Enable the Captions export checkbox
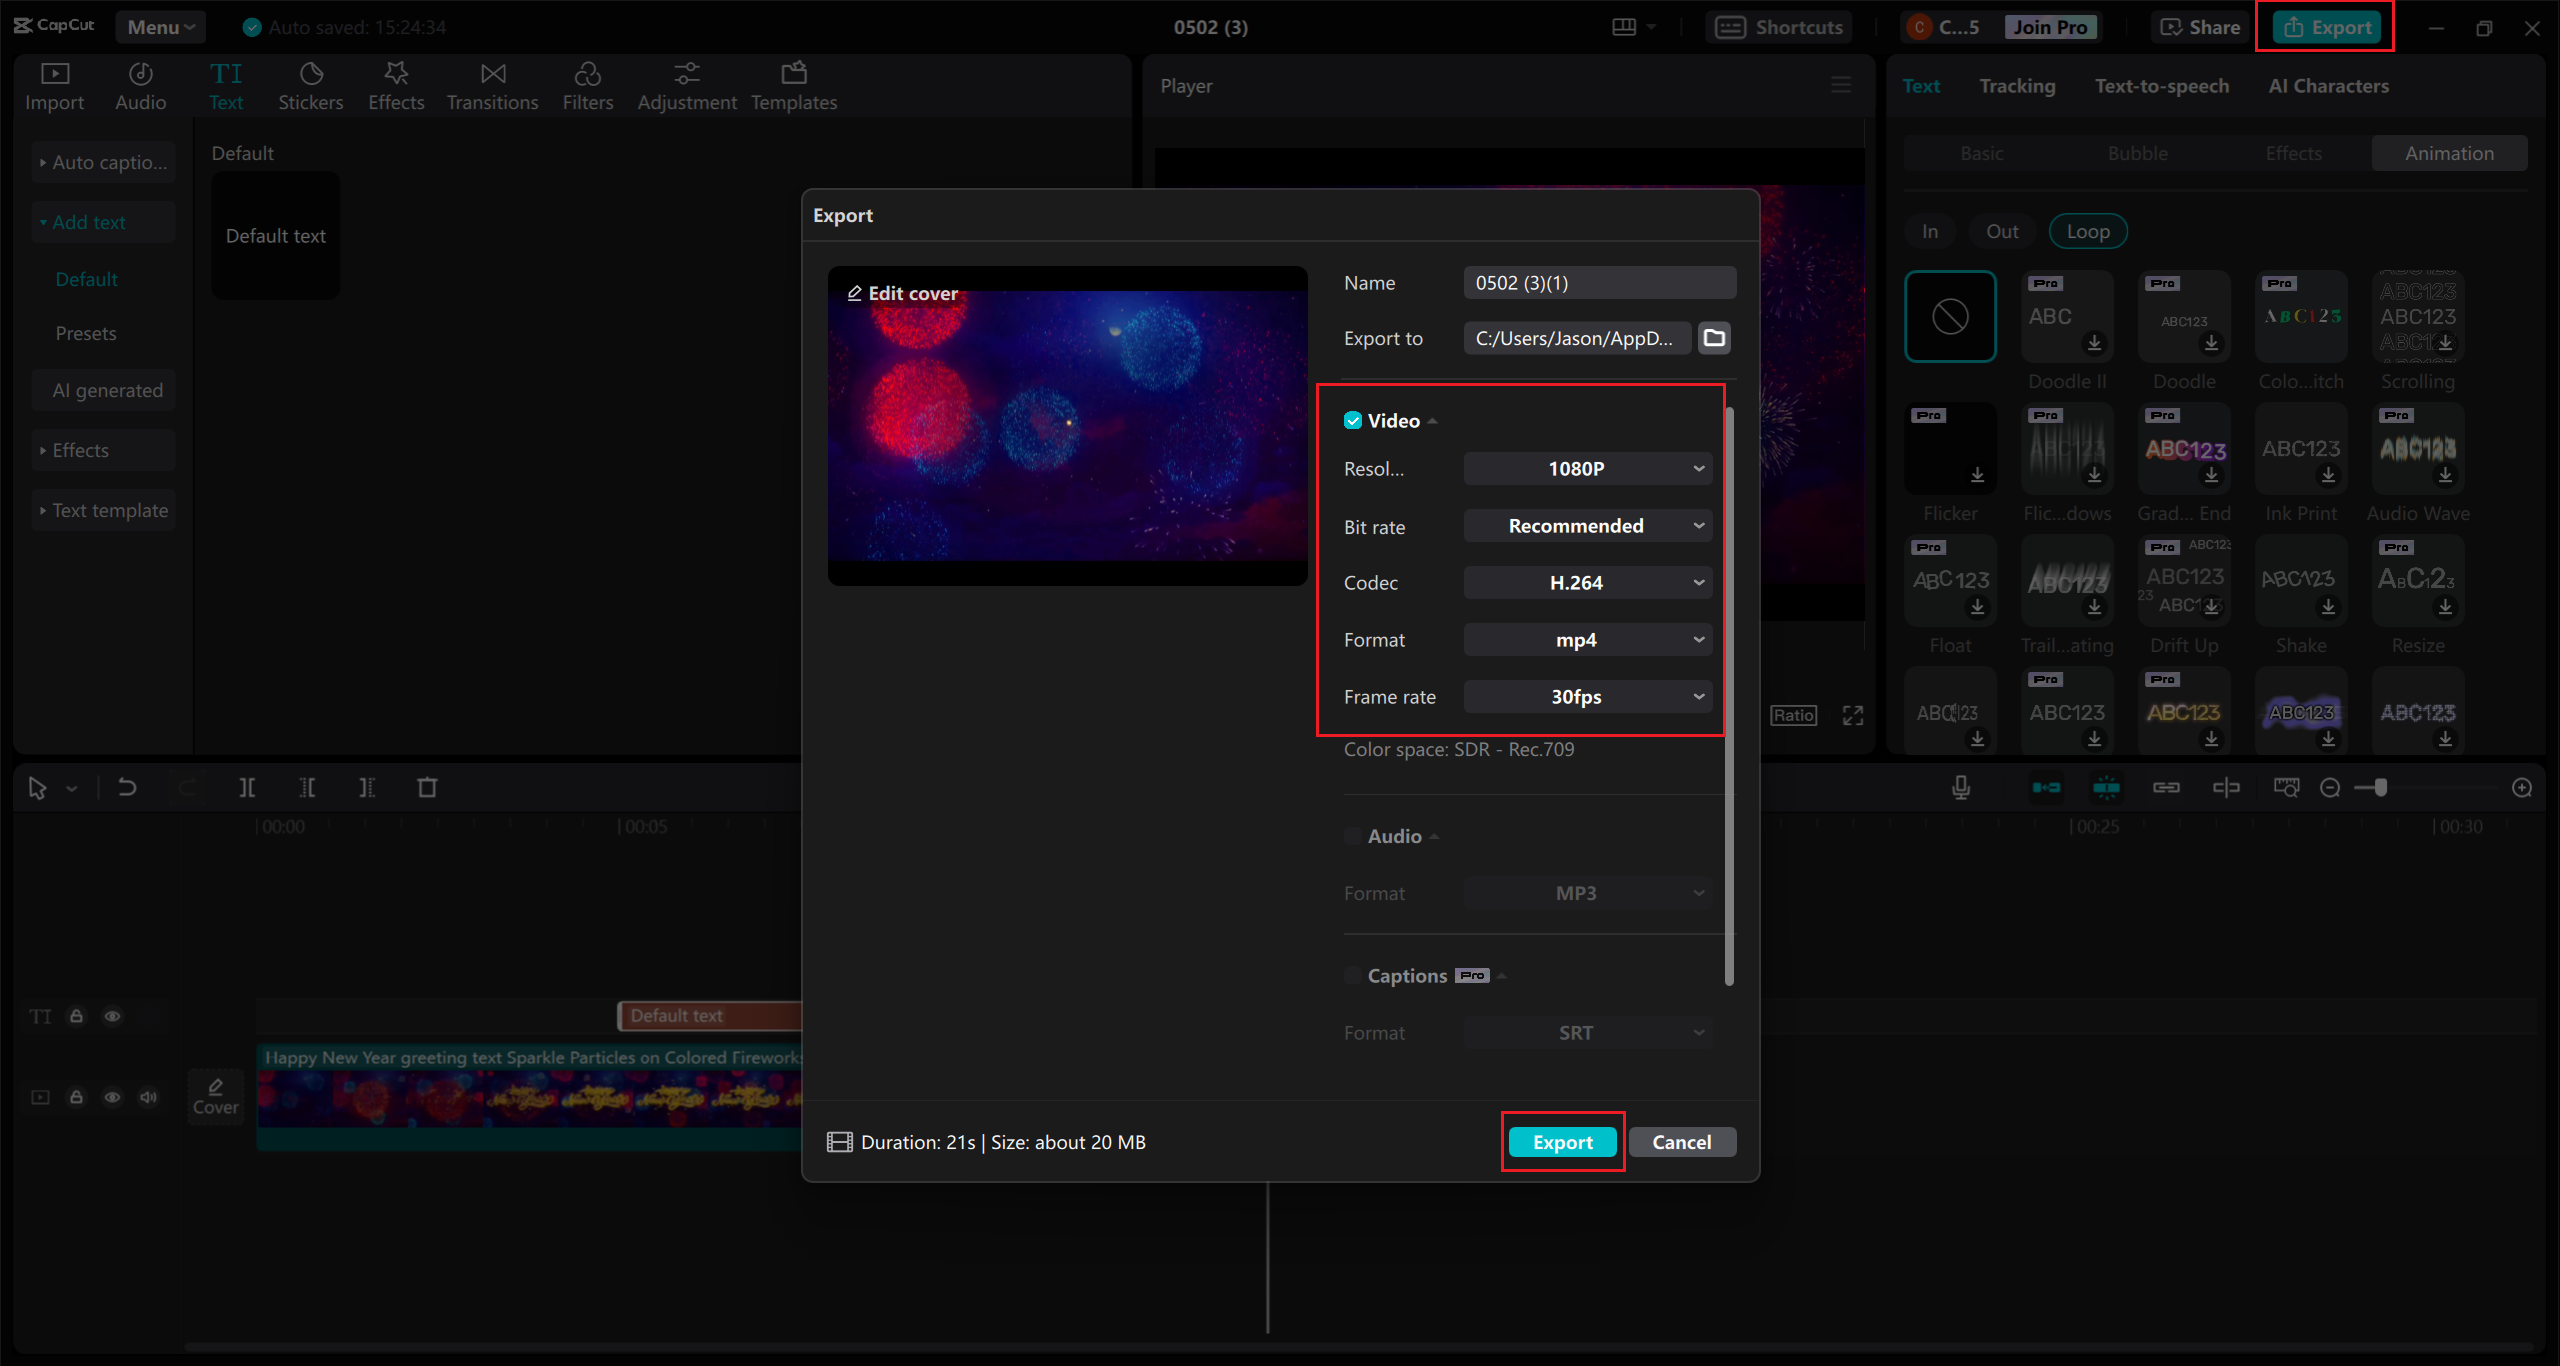This screenshot has width=2560, height=1366. [x=1353, y=976]
